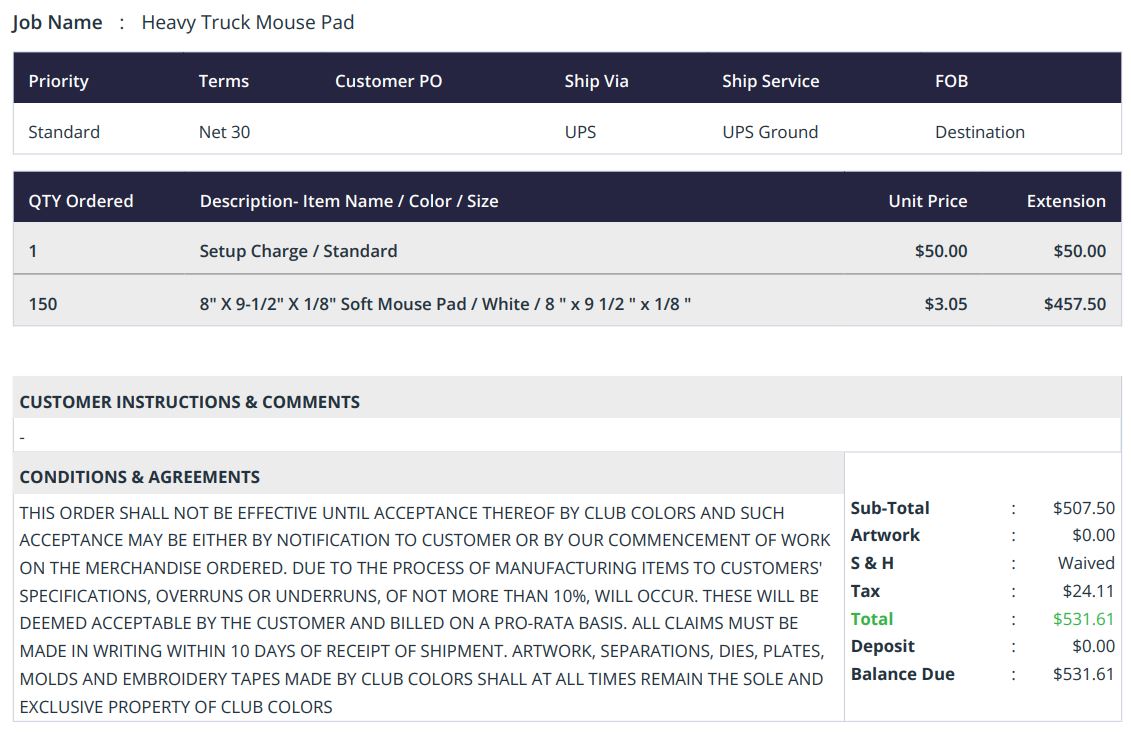Click the Extension column header
This screenshot has height=733, width=1131.
[1066, 201]
